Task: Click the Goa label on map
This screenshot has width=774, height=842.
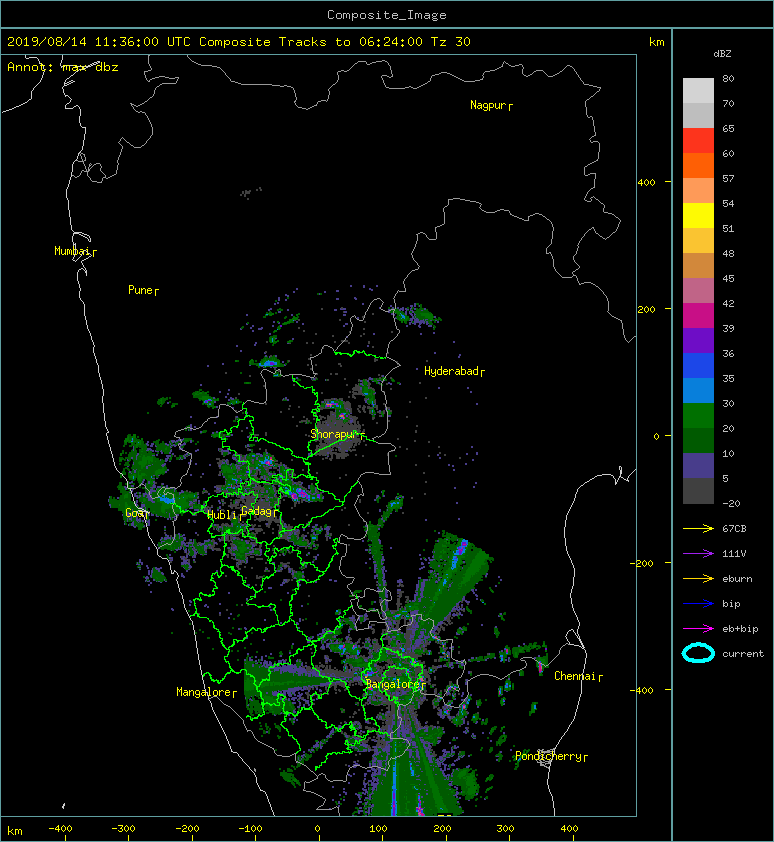Action: click(x=135, y=513)
